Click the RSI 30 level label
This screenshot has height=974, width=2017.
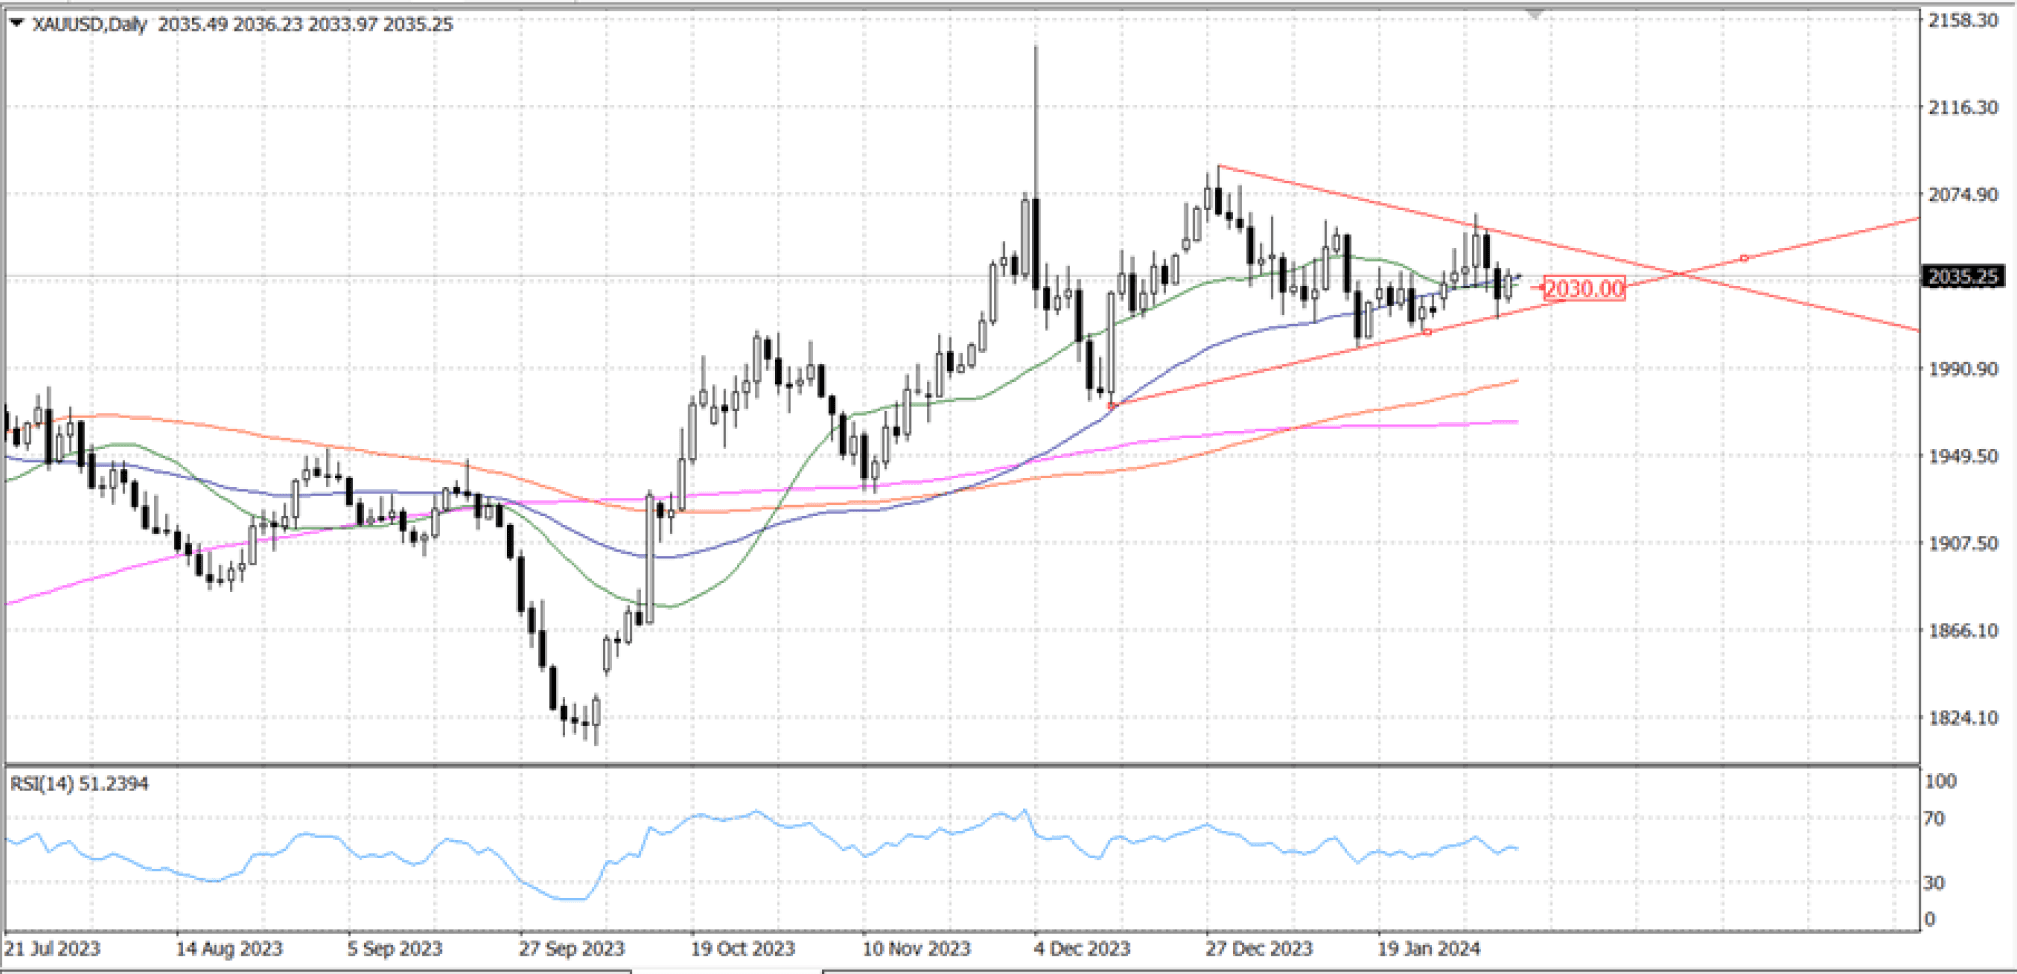[1934, 883]
